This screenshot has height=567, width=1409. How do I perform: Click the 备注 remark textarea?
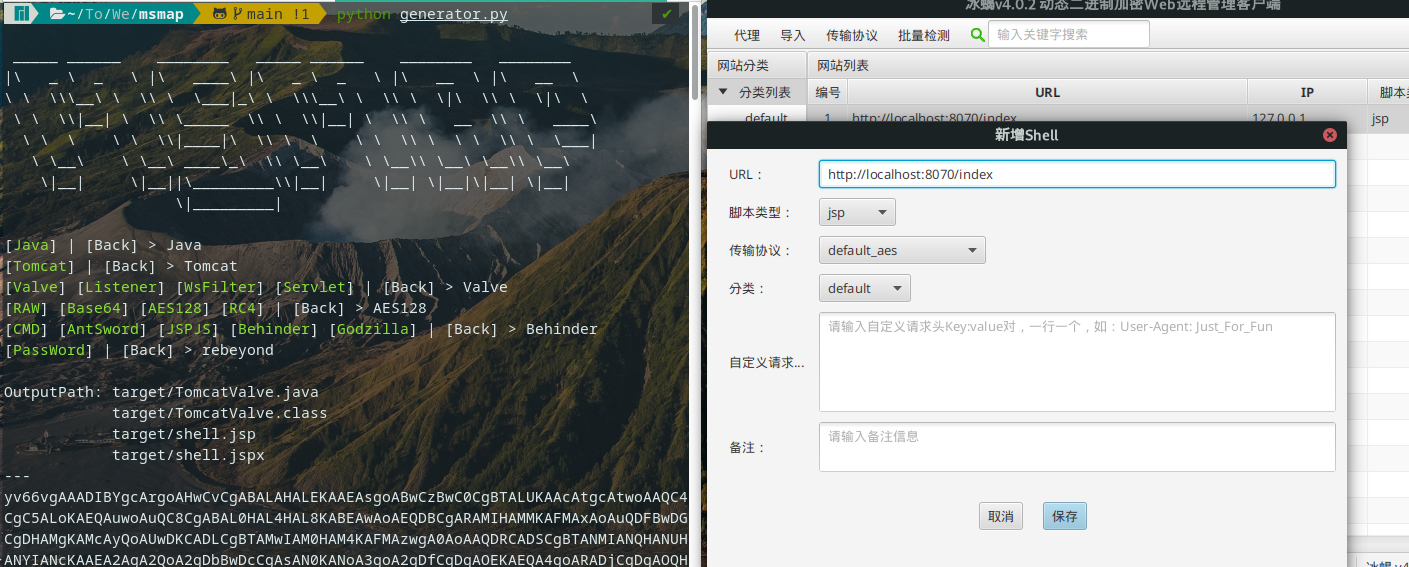pos(1077,447)
